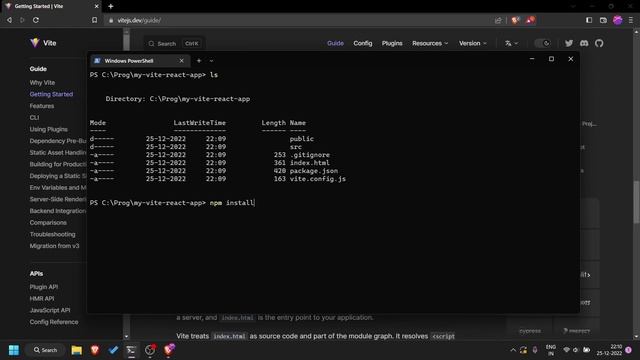The width and height of the screenshot is (640, 360).
Task: Toggle the dark mode appearance switch
Action: (x=542, y=43)
